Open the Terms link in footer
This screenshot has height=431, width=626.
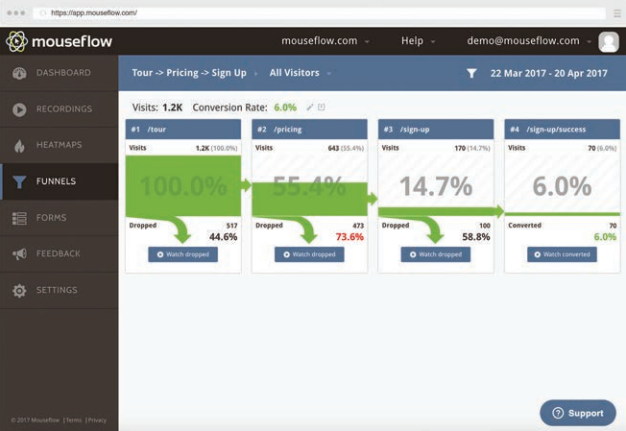pos(74,420)
